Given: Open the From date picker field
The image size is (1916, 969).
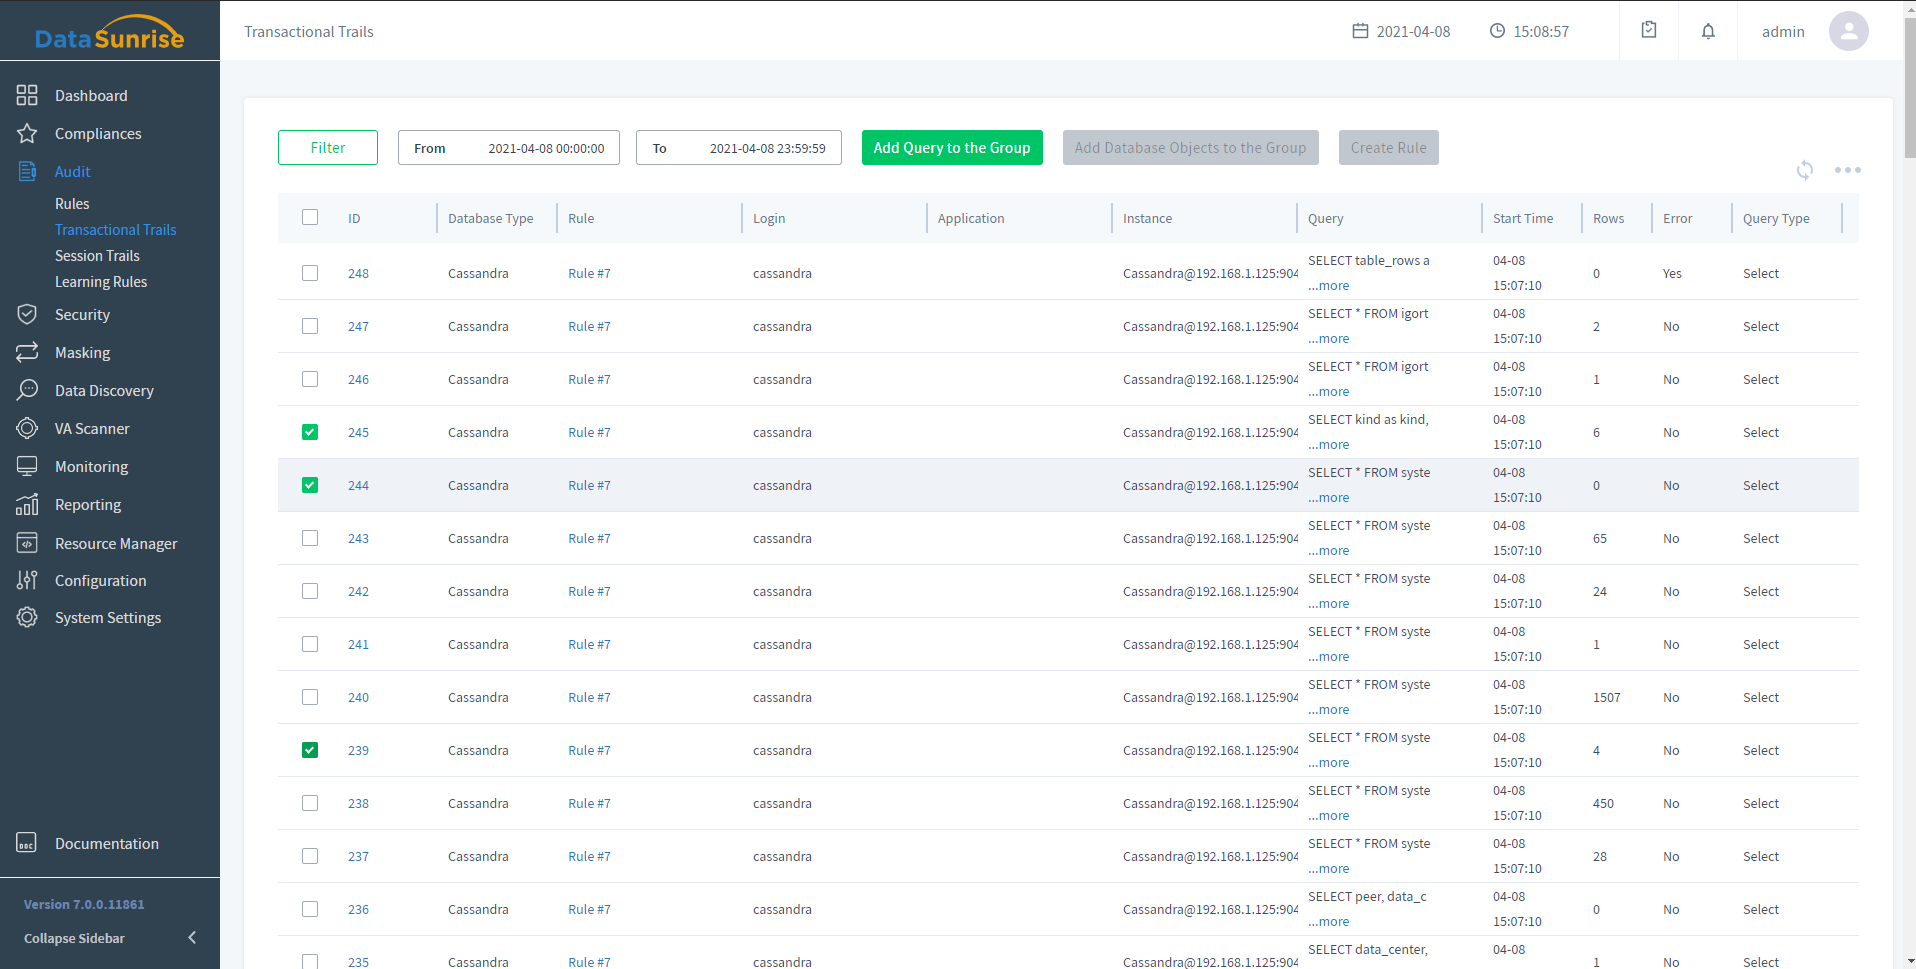Looking at the screenshot, I should click(x=508, y=148).
